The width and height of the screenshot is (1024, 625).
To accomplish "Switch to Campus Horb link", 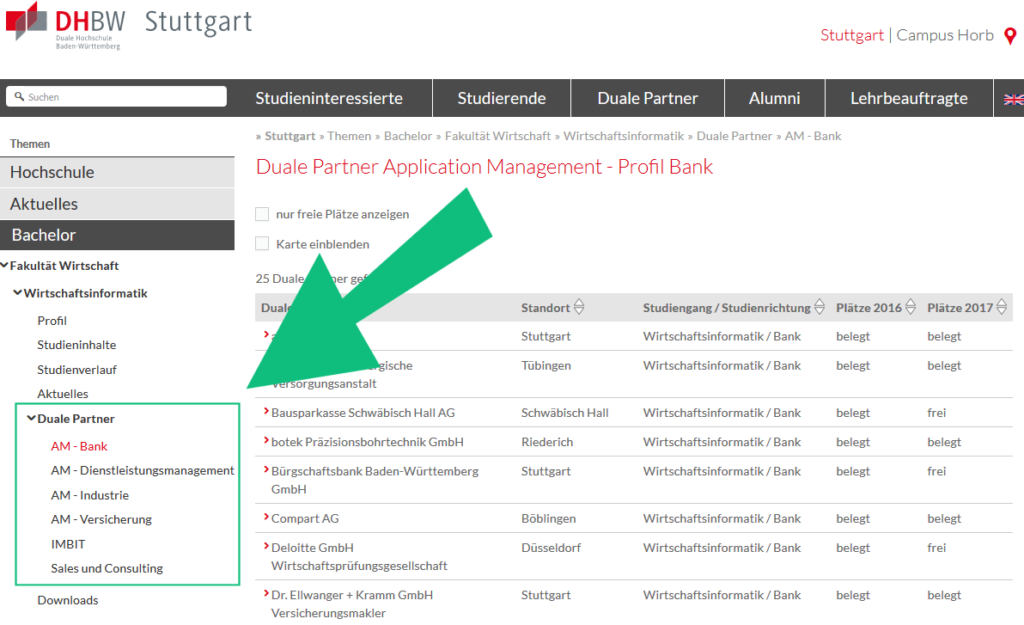I will pos(945,35).
